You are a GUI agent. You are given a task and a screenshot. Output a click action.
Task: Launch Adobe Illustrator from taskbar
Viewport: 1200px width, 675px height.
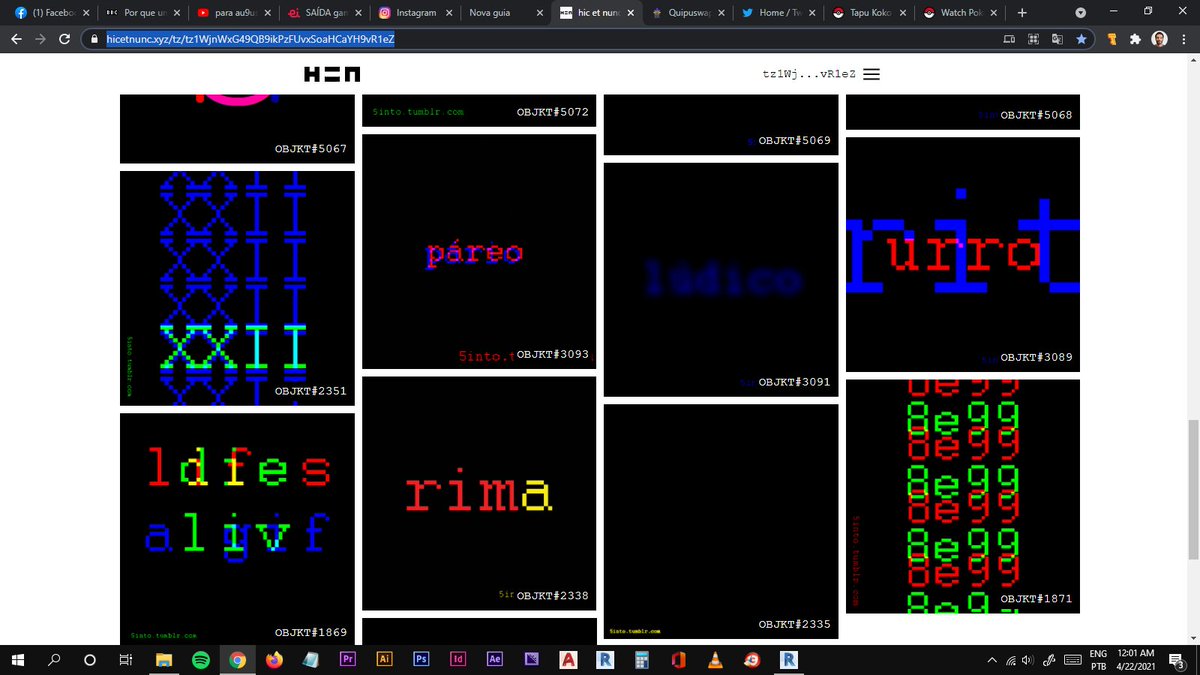coord(385,660)
